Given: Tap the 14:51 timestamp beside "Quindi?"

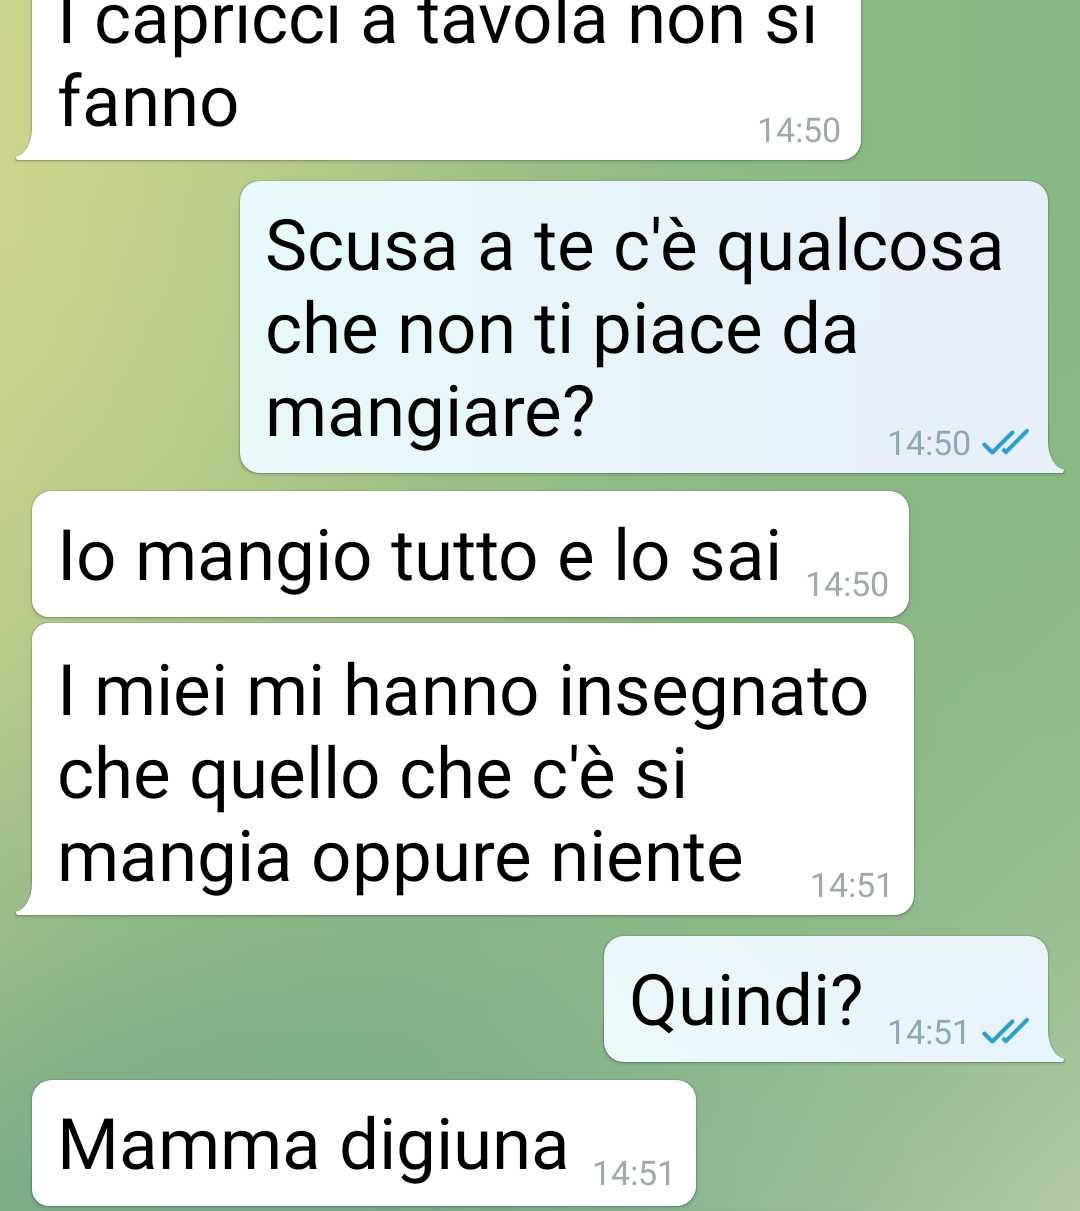Looking at the screenshot, I should (928, 1031).
